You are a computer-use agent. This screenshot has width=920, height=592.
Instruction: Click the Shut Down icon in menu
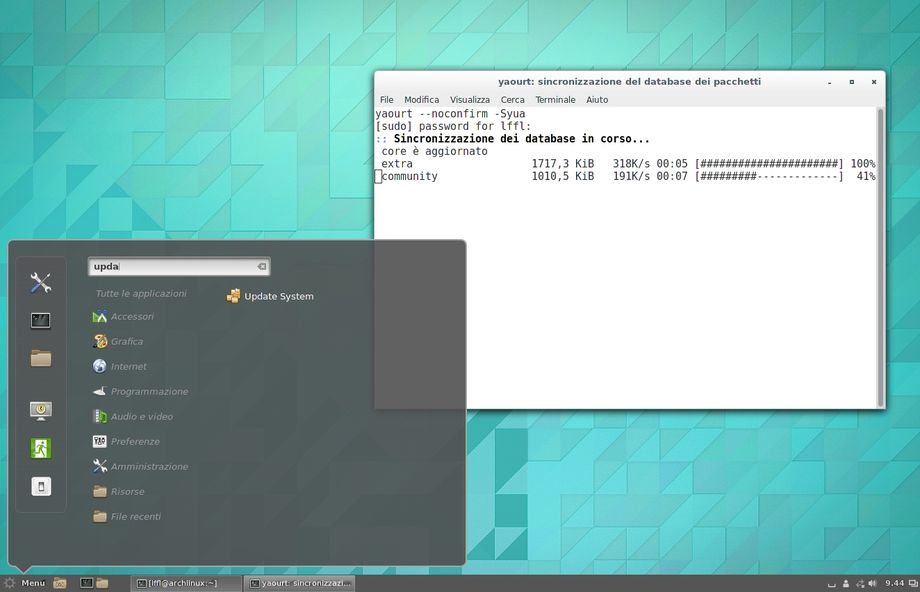point(40,487)
